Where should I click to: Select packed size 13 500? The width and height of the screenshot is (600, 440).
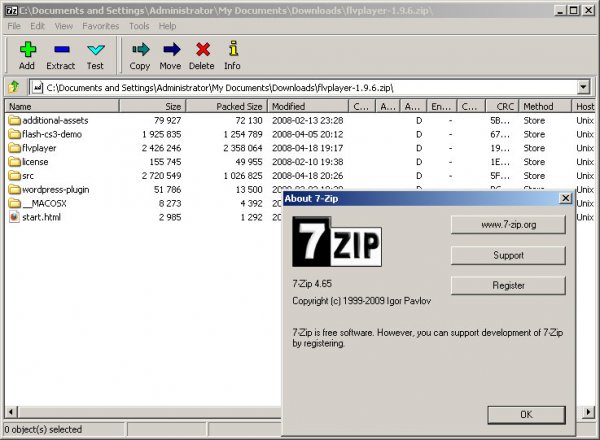click(x=249, y=189)
